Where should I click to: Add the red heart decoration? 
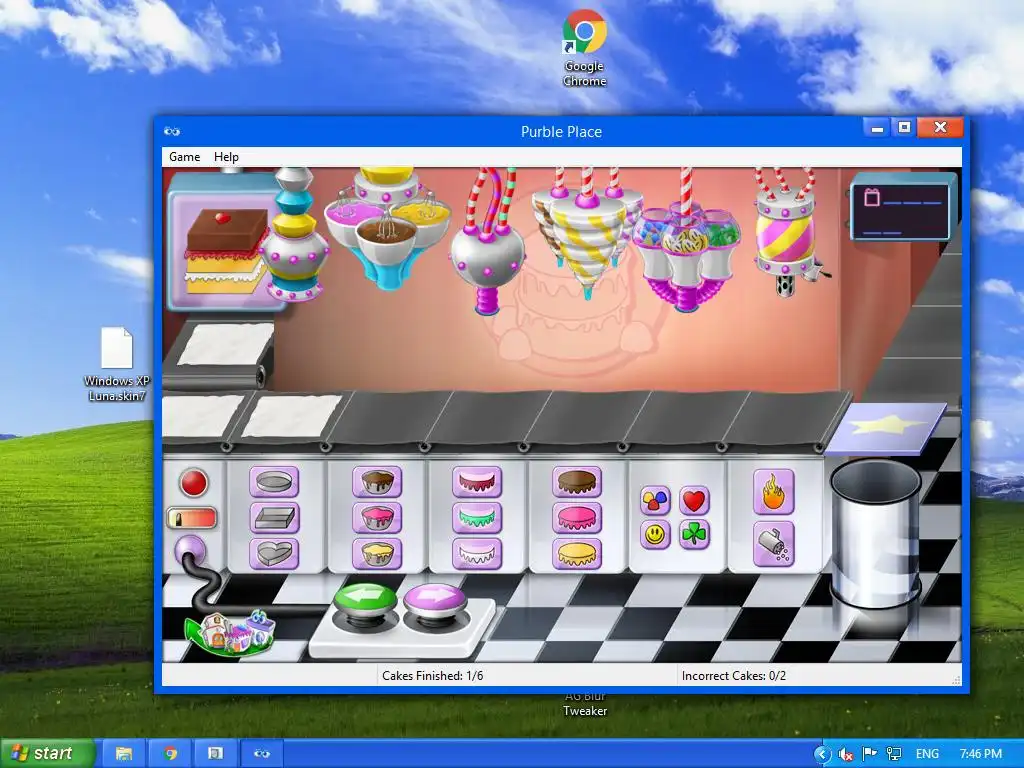[x=694, y=500]
